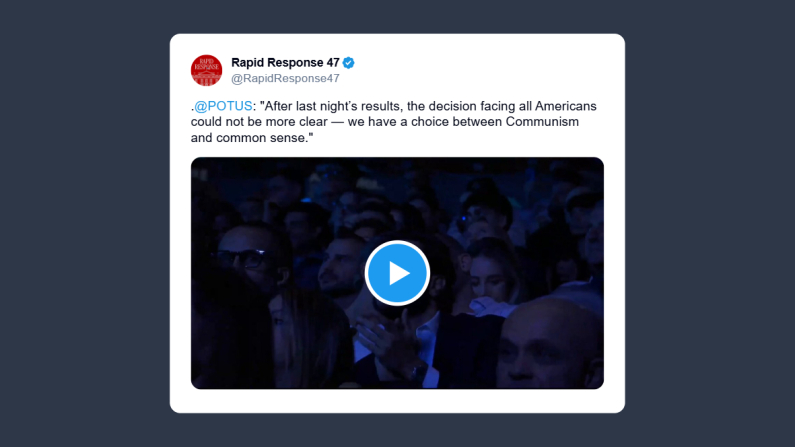Click the blue verified badge
The height and width of the screenshot is (447, 795).
point(348,63)
